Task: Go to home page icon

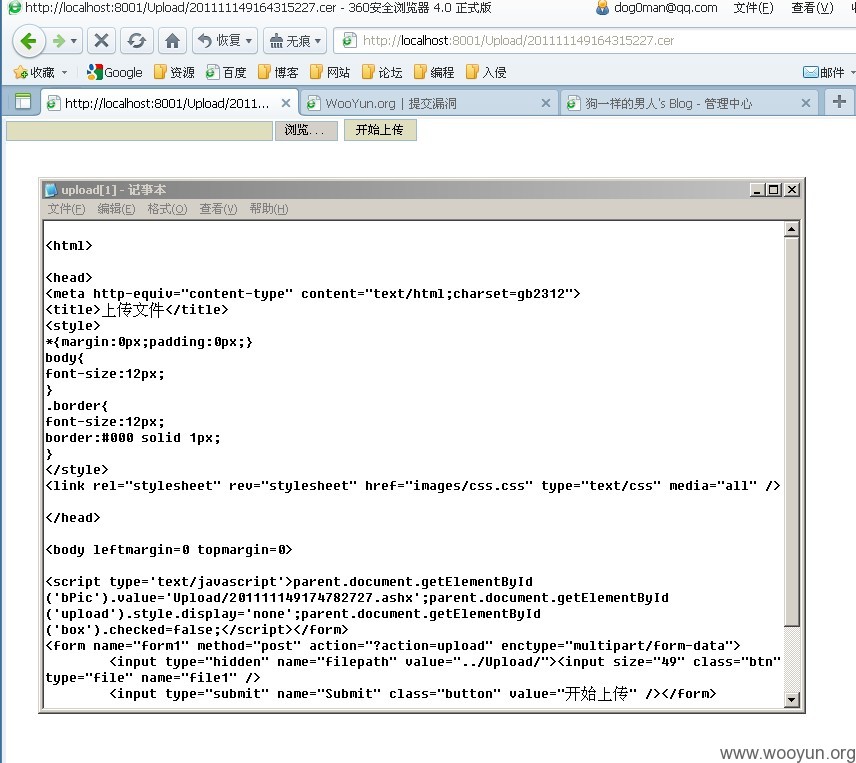Action: (x=173, y=41)
